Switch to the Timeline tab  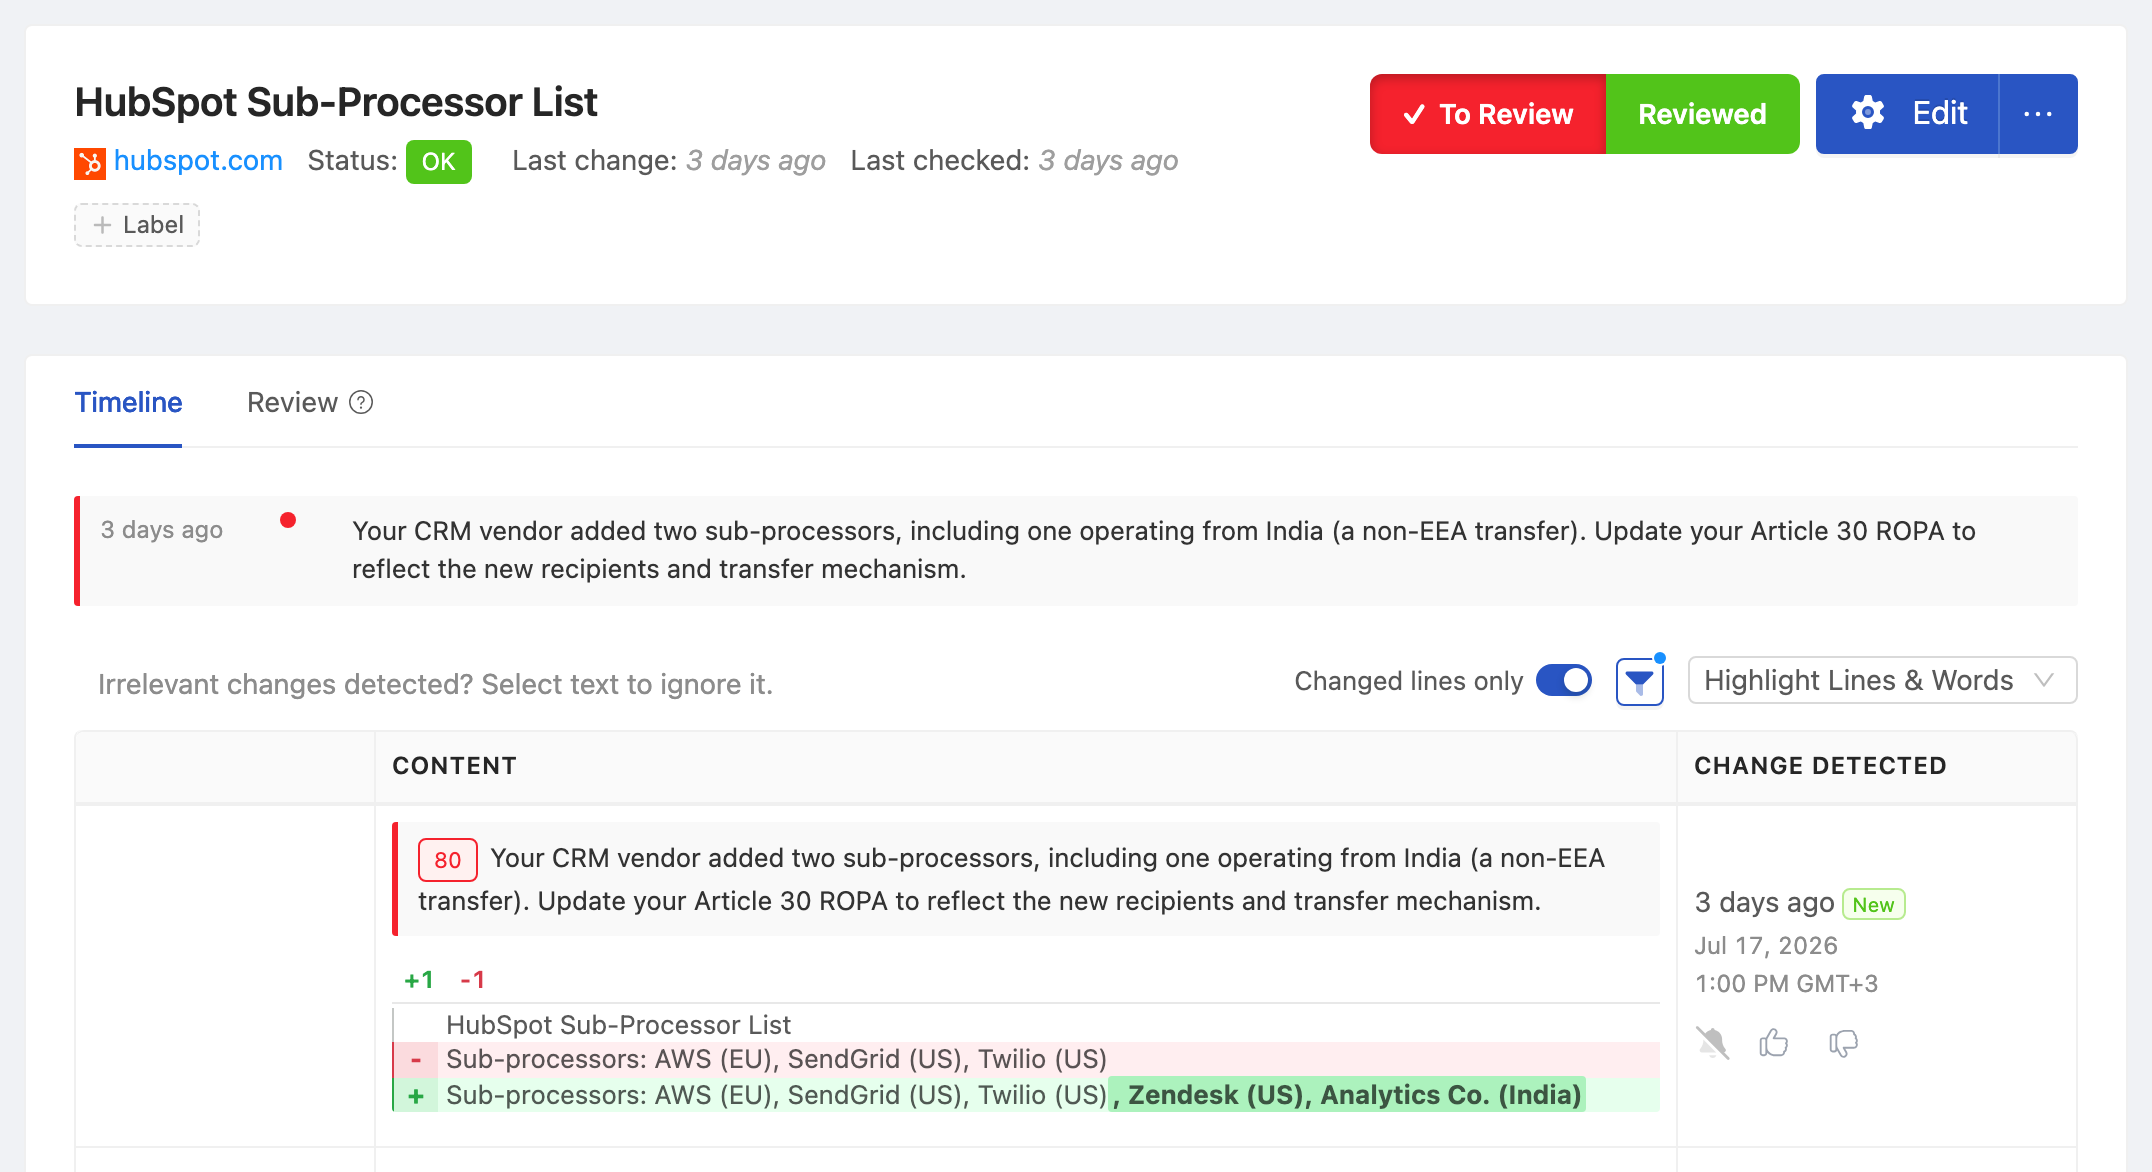tap(128, 402)
